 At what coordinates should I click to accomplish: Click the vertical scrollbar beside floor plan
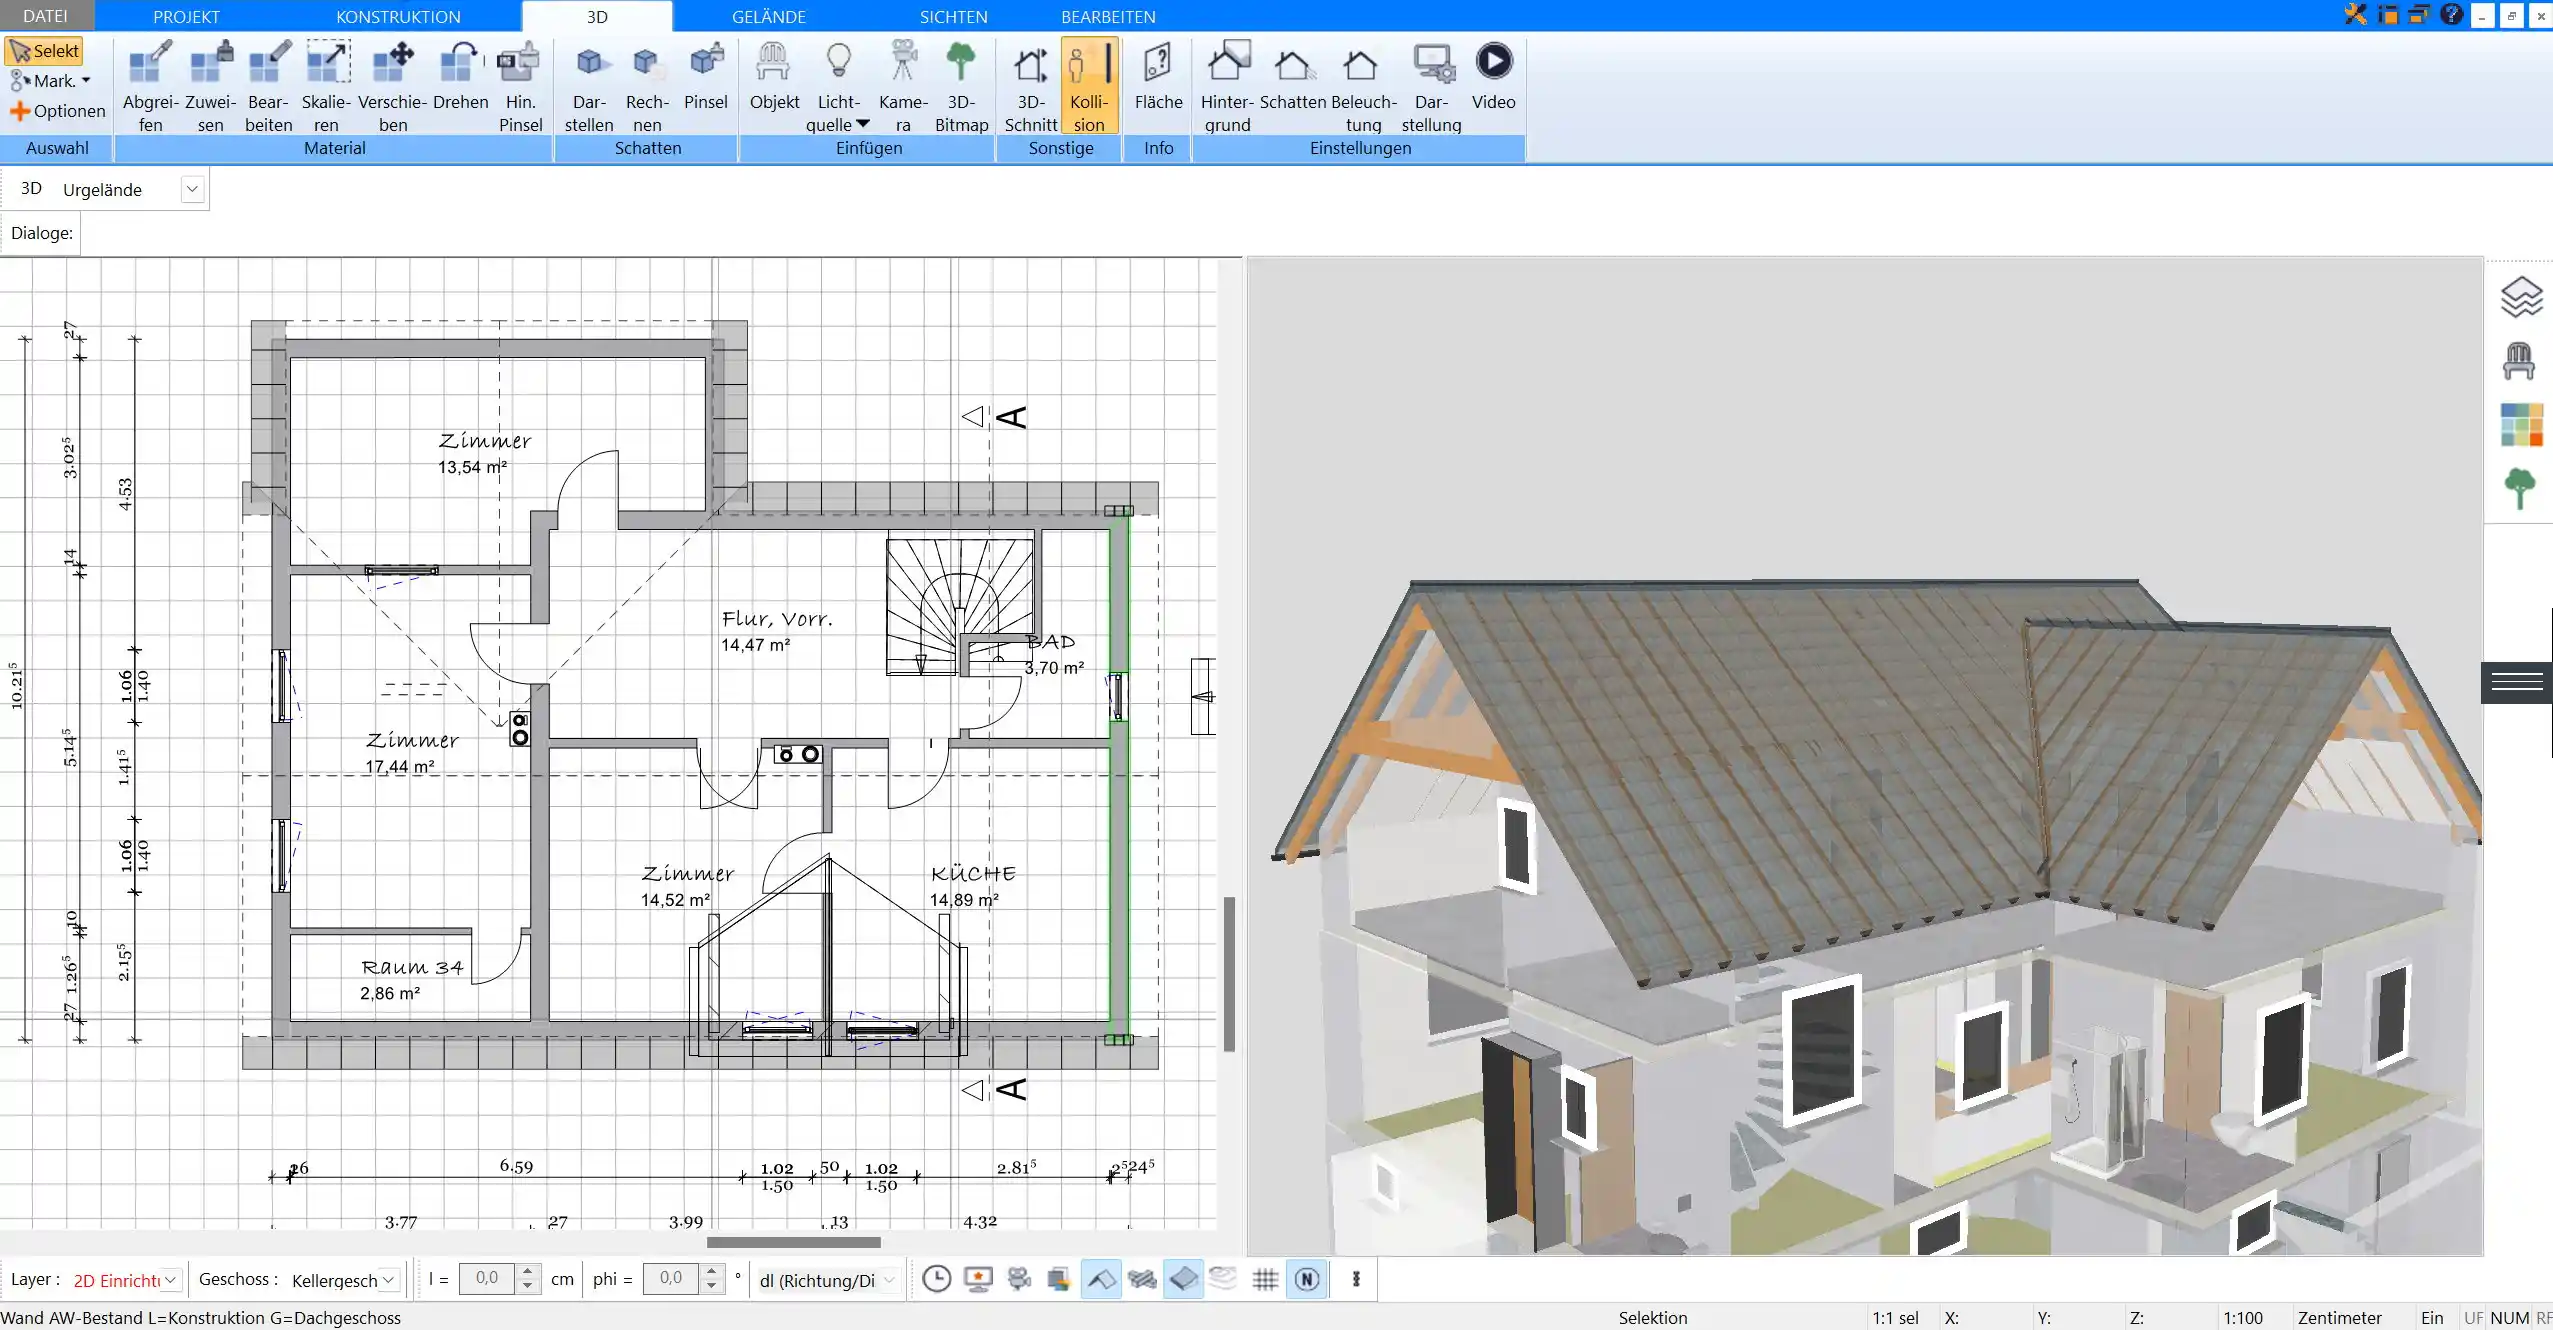point(1229,973)
